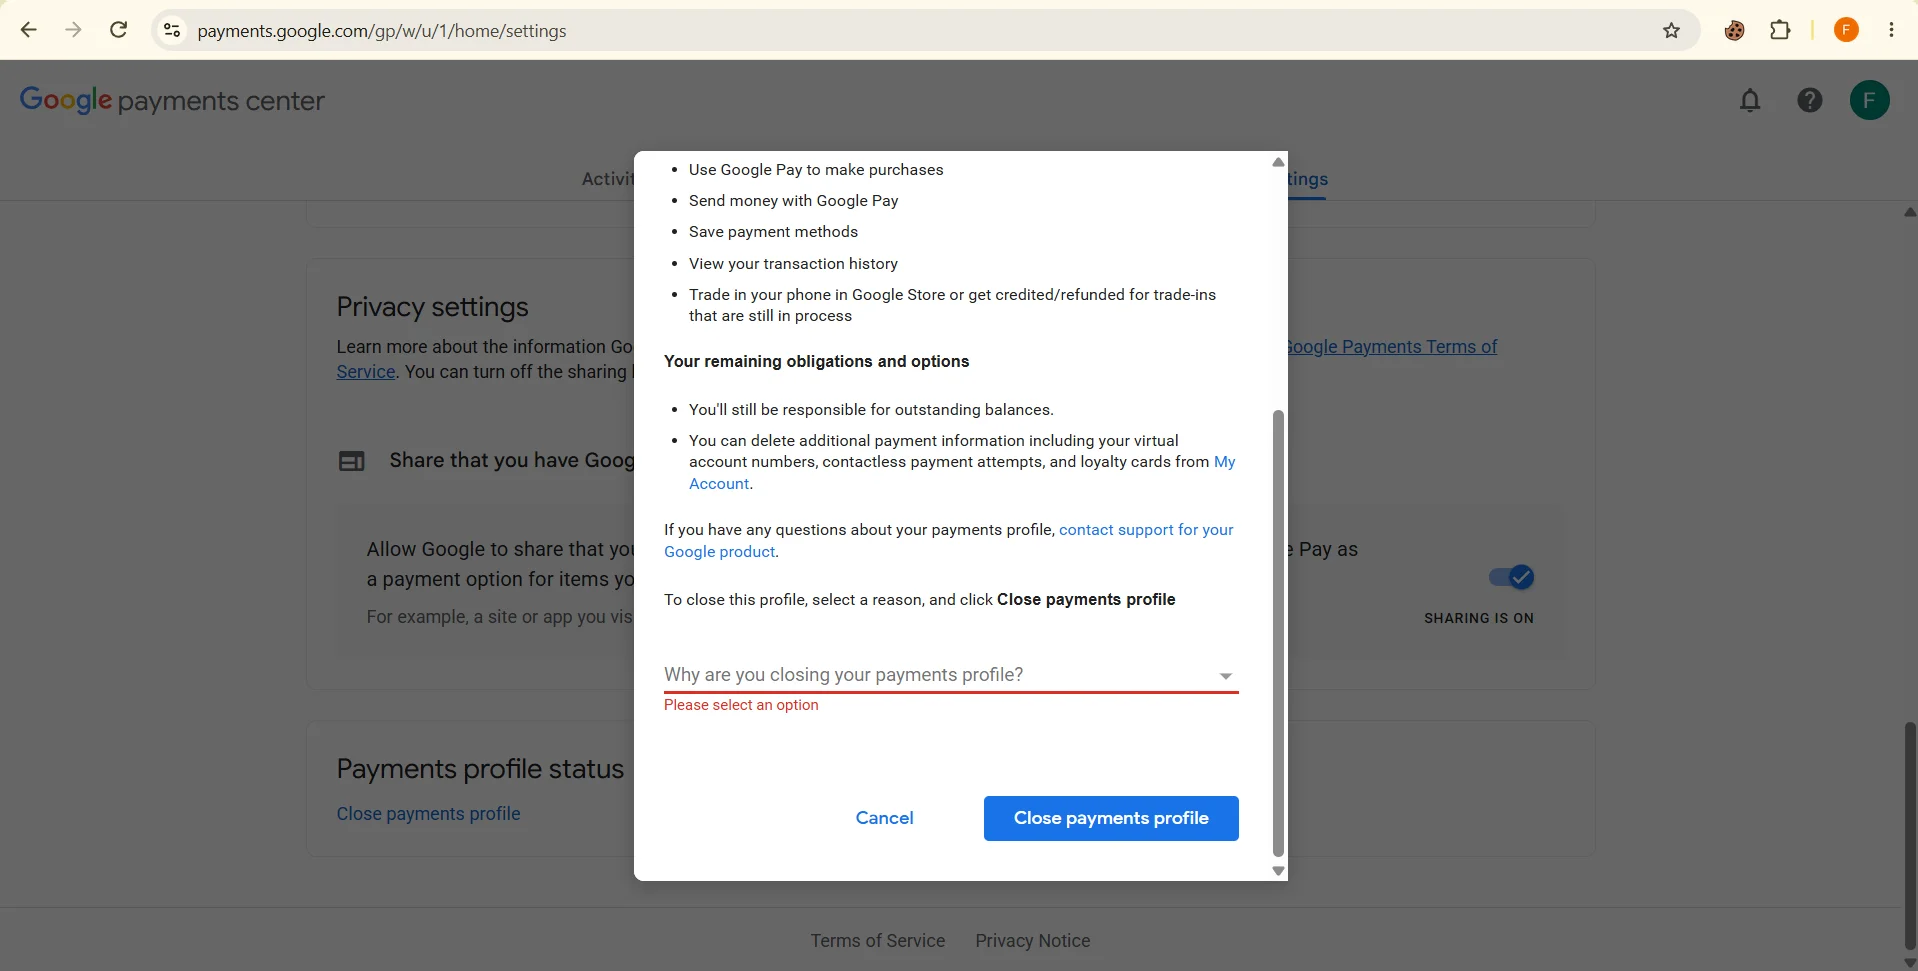The width and height of the screenshot is (1918, 971).
Task: Go back with the browser back arrow
Action: click(x=29, y=30)
